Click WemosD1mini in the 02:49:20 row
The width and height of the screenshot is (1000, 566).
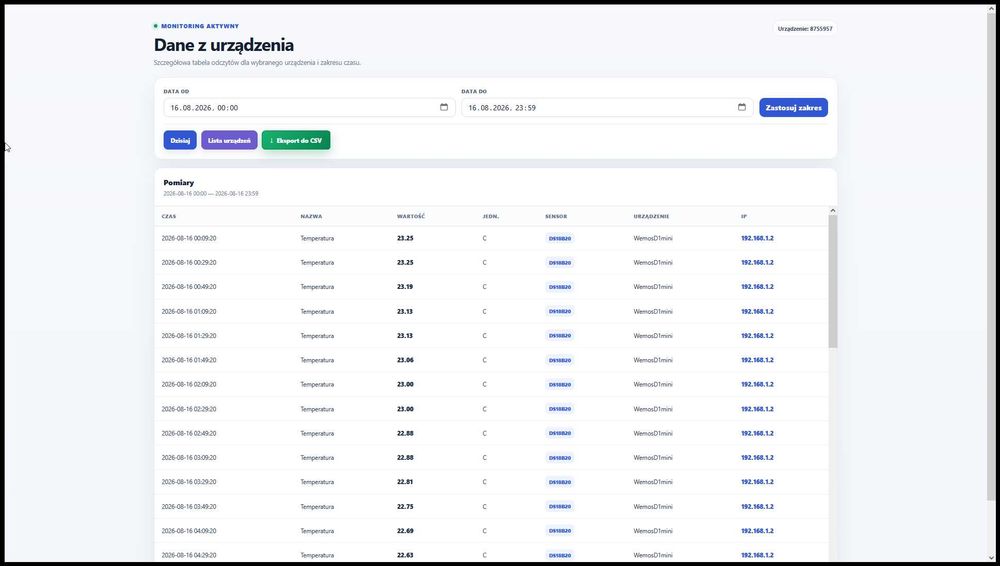pos(652,433)
